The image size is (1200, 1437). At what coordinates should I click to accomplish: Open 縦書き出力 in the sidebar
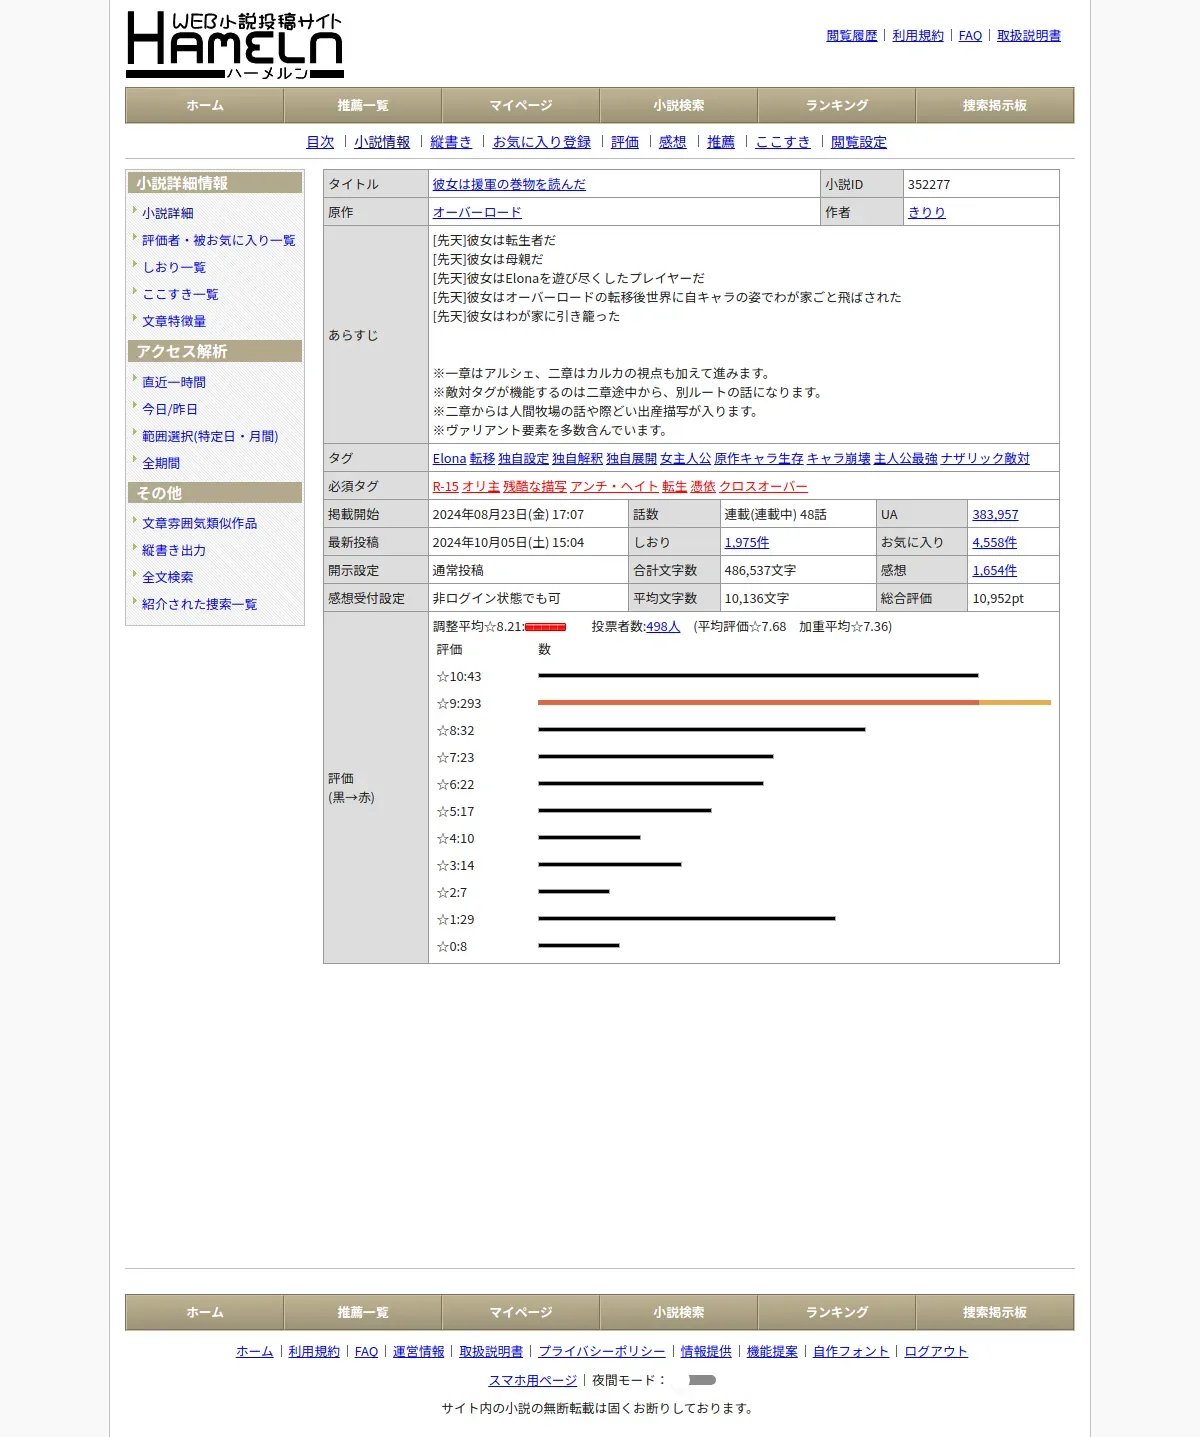pyautogui.click(x=174, y=550)
